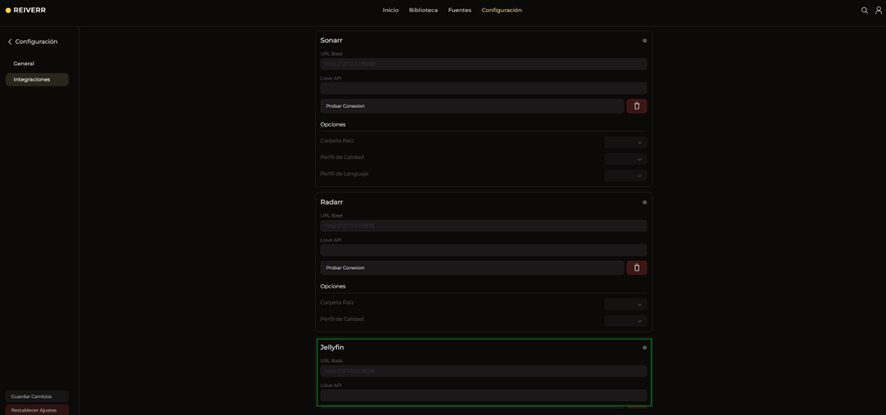Click the Radarr section heading

(332, 202)
